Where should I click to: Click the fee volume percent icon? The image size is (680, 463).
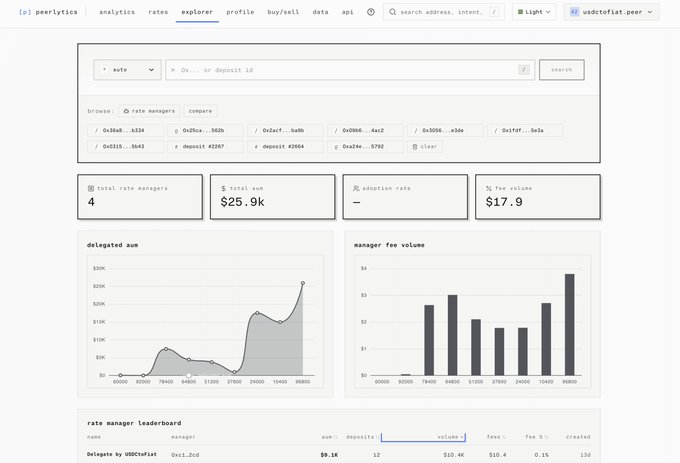pos(489,188)
